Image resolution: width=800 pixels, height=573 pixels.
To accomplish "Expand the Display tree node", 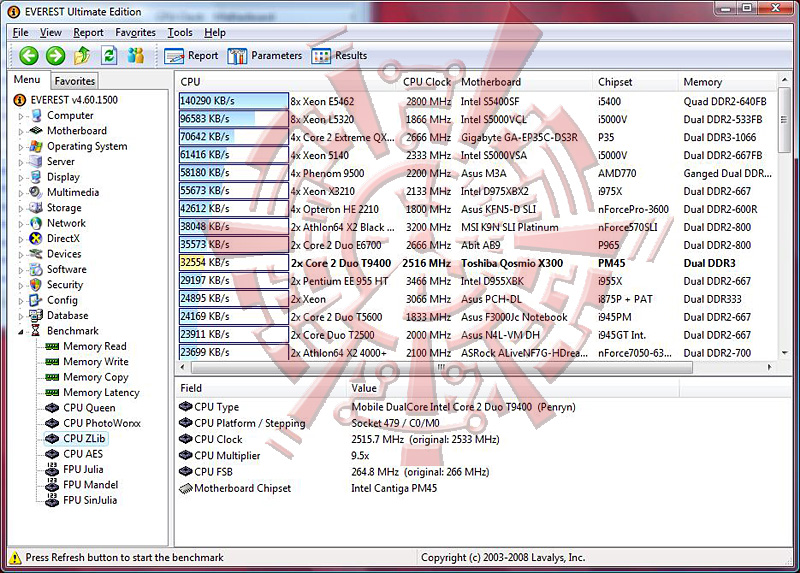I will tap(20, 178).
